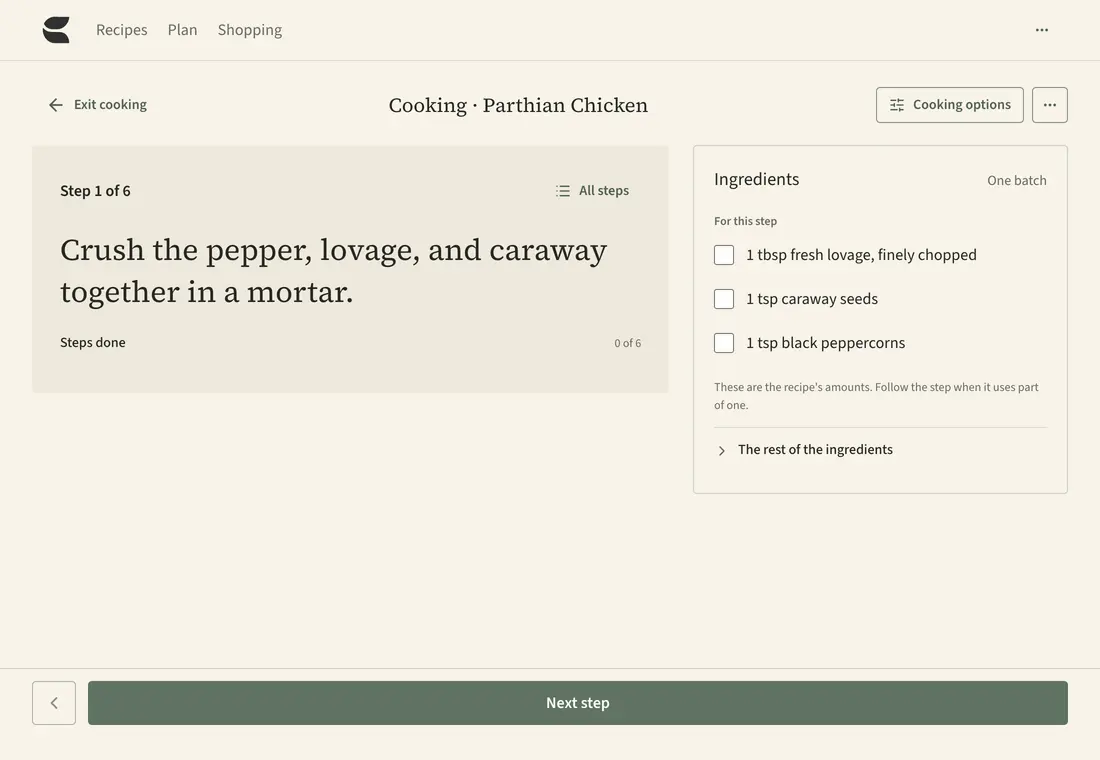Check off 1 tbsp fresh lovage

[724, 255]
